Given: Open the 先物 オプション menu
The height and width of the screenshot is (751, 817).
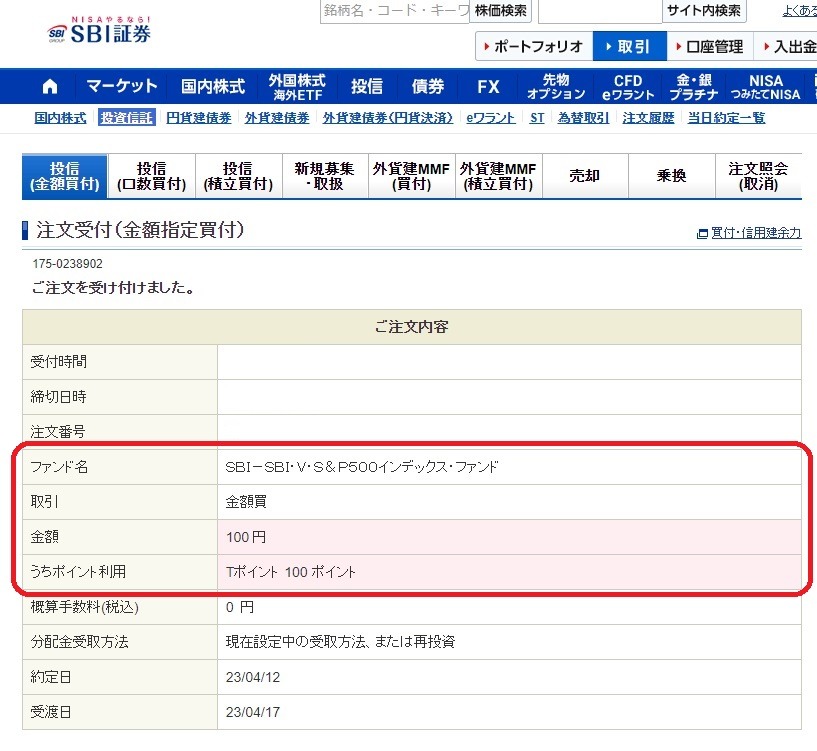Looking at the screenshot, I should [x=556, y=87].
